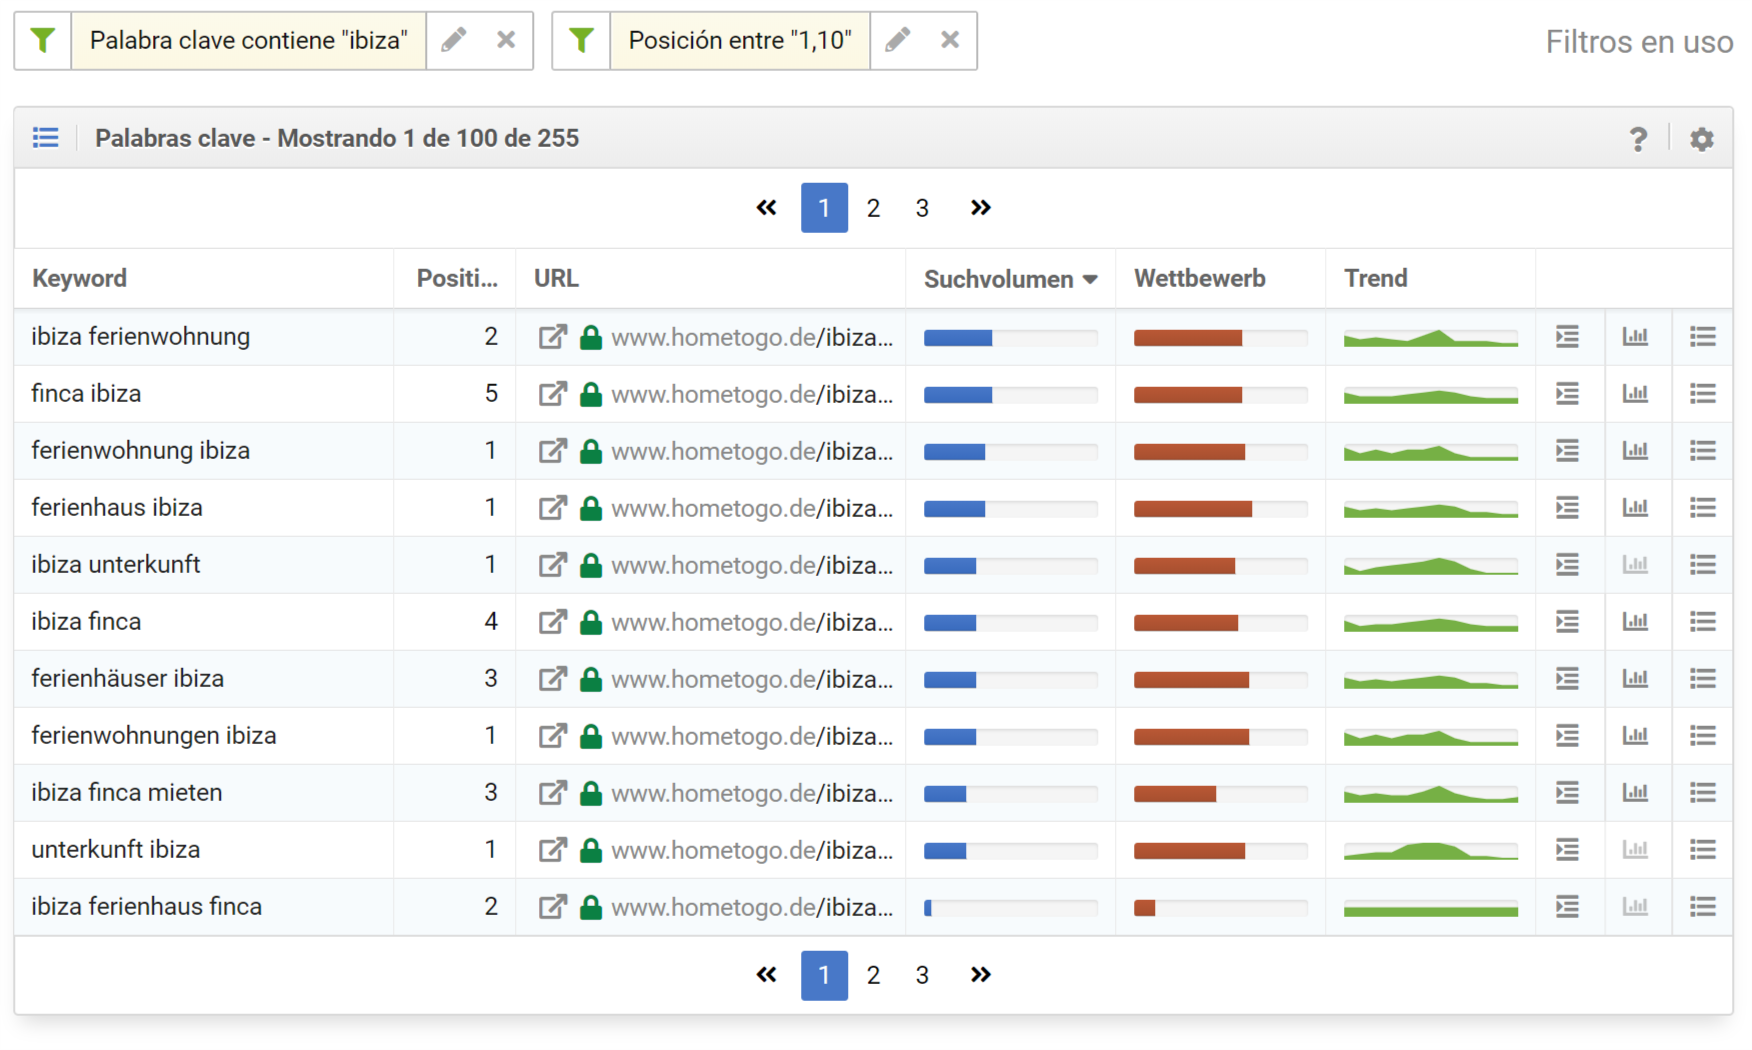Screen dimensions: 1752x1050
Task: Open the hometogo.de URL for 'unterkunft ibiza'
Action: coord(752,850)
